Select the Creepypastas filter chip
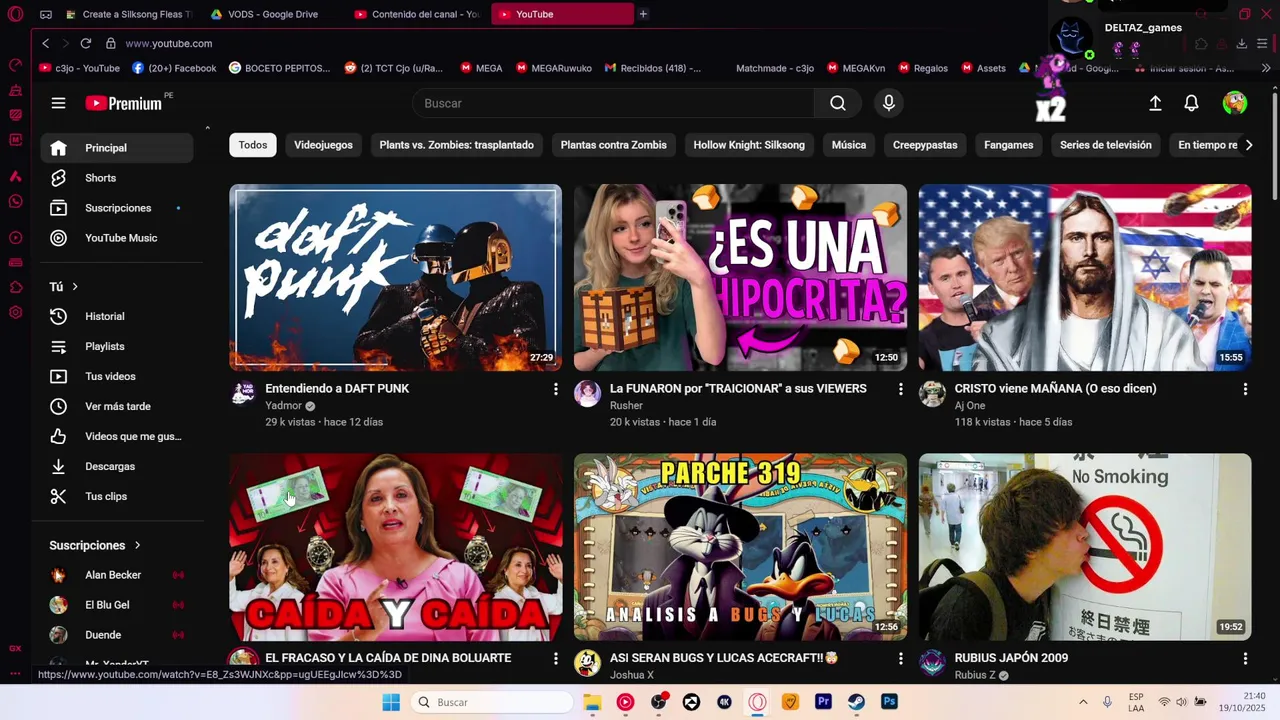The image size is (1280, 720). click(925, 145)
